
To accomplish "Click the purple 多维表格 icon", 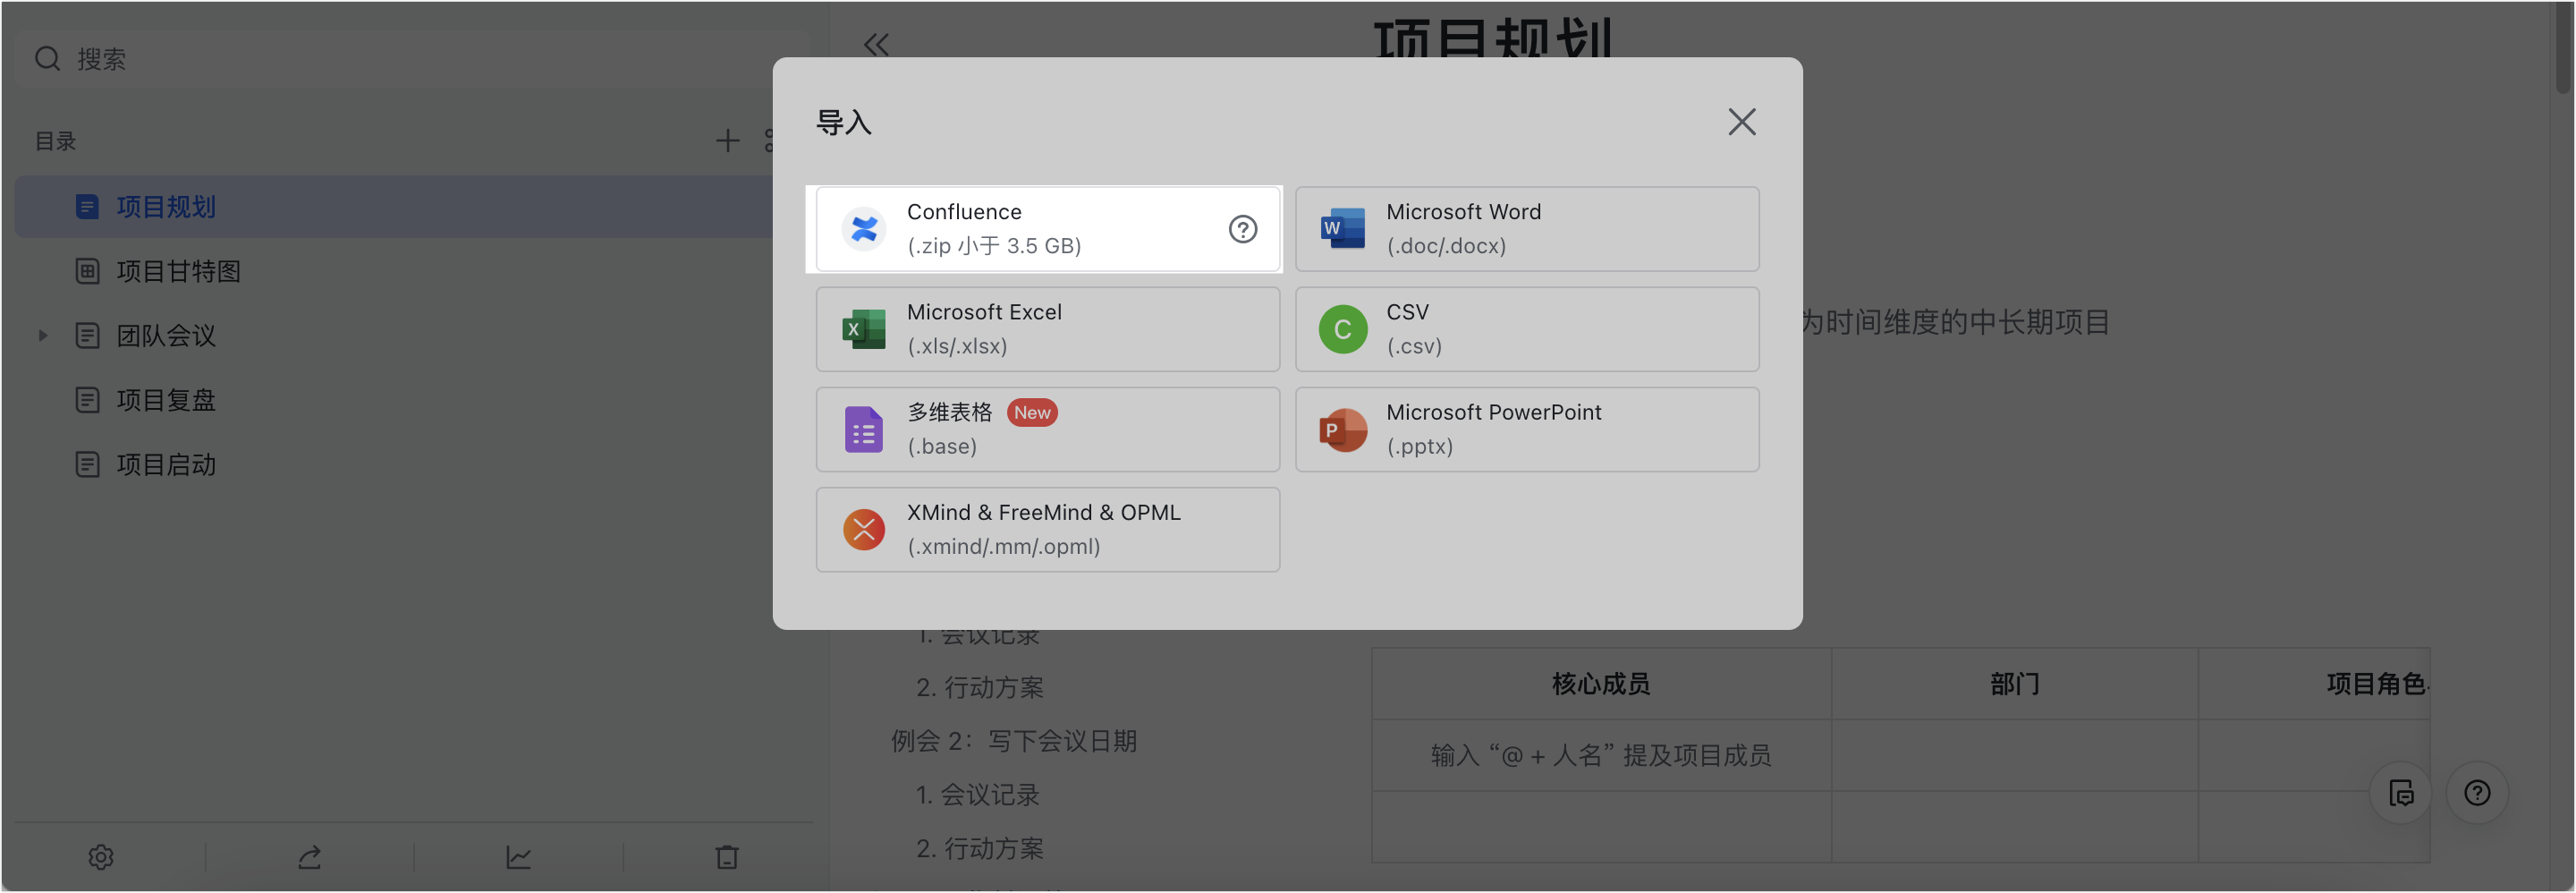I will [x=863, y=429].
